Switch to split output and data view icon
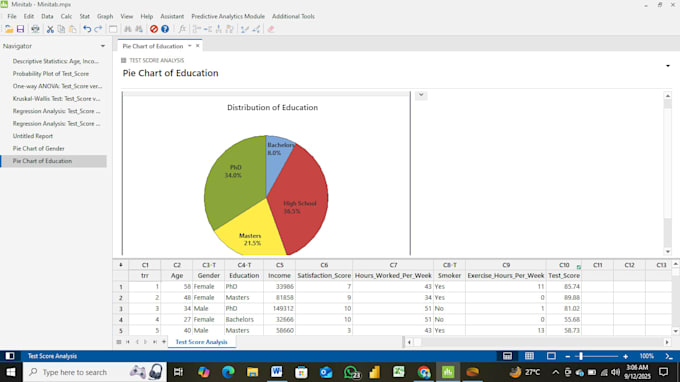 tap(507, 356)
